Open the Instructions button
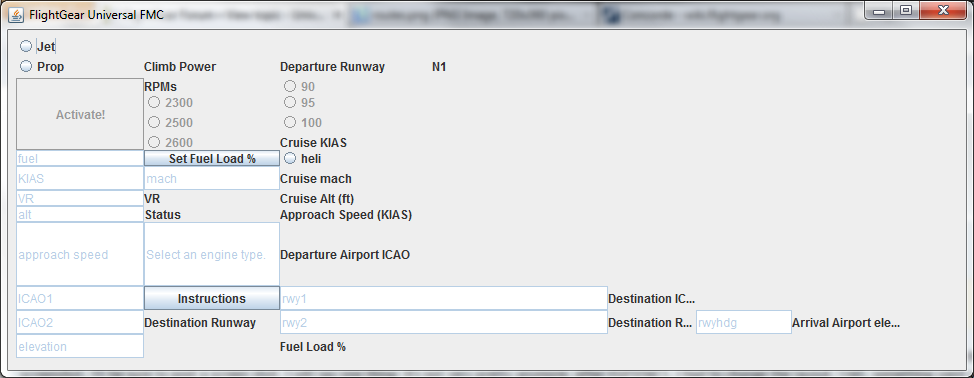The width and height of the screenshot is (974, 378). pos(212,299)
